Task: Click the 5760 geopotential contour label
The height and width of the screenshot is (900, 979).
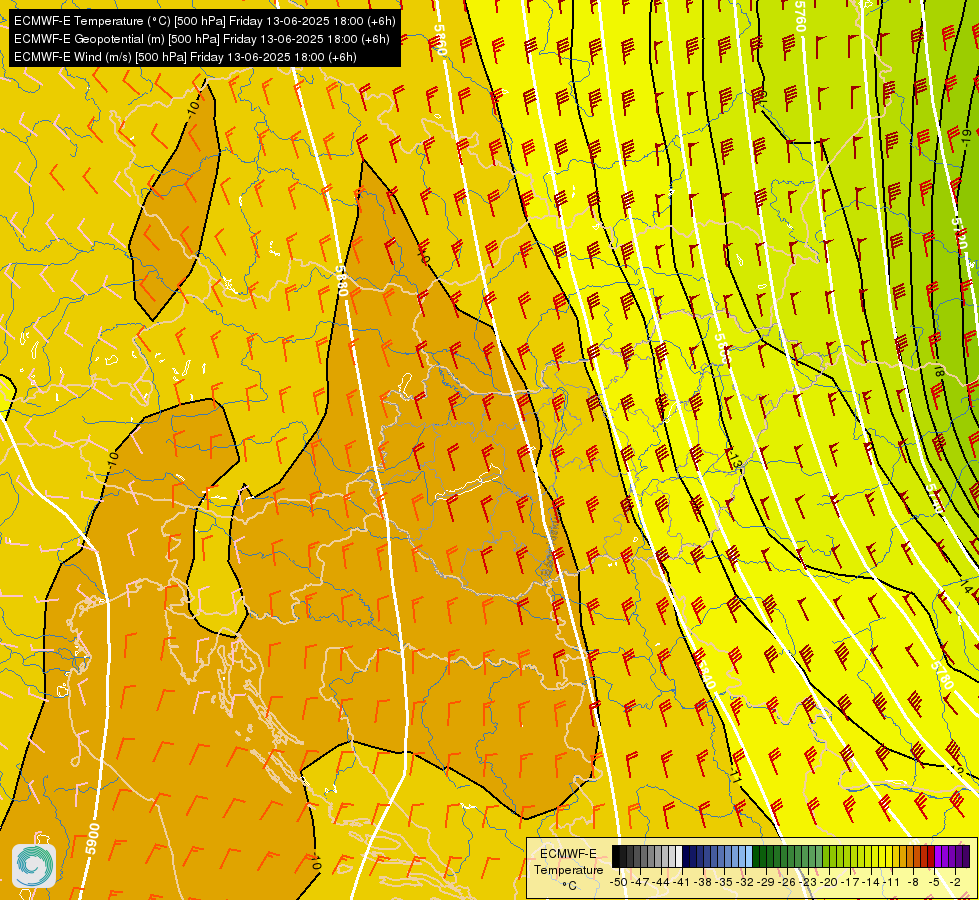Action: 800,16
